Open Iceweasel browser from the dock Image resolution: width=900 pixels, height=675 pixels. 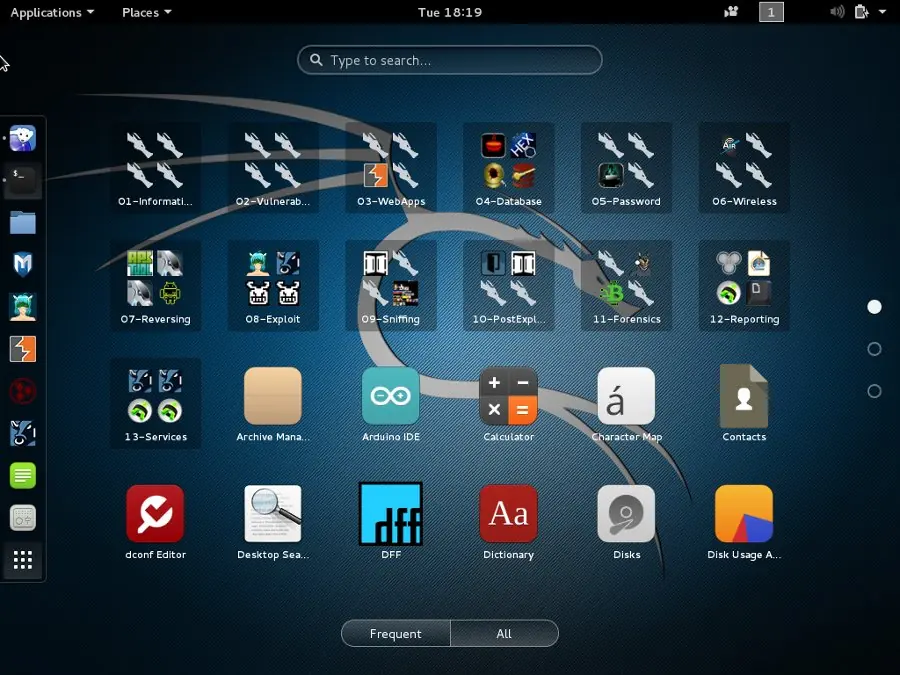pos(23,138)
